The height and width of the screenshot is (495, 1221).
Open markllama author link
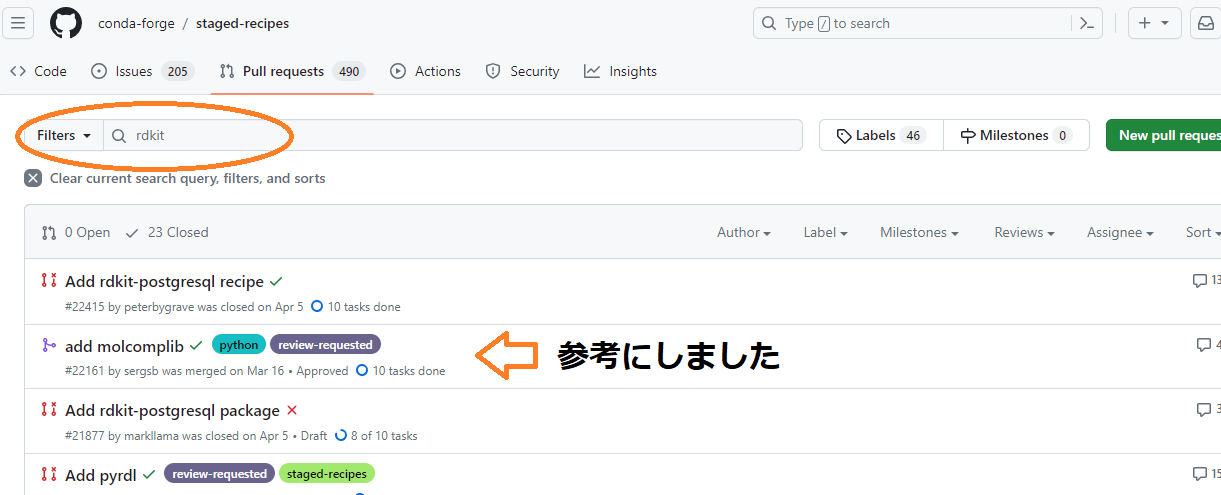click(151, 436)
